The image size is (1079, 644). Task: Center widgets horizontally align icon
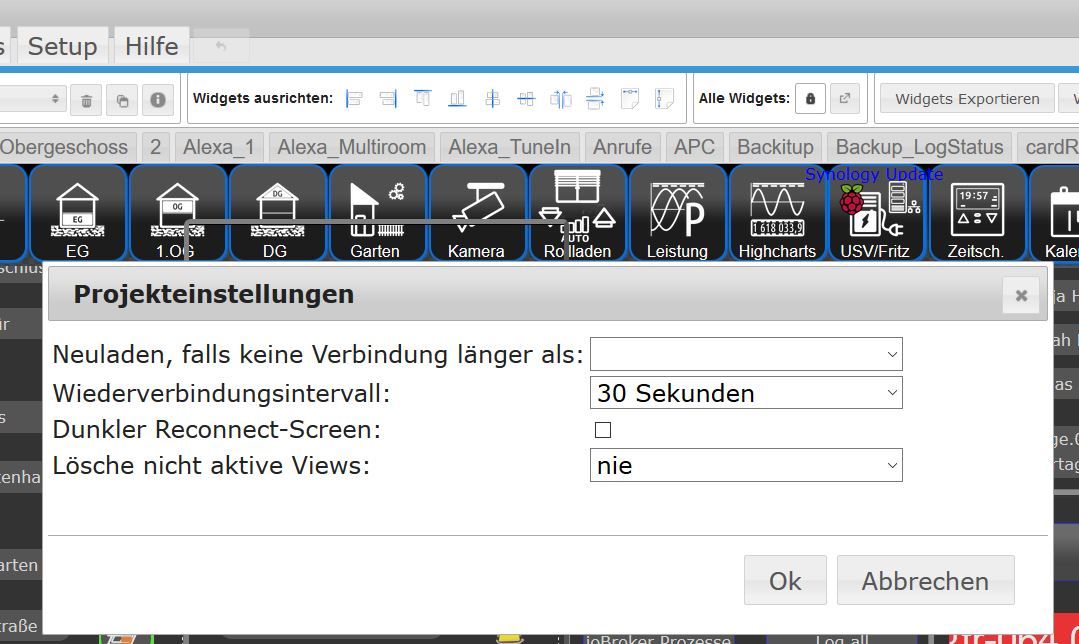point(492,99)
